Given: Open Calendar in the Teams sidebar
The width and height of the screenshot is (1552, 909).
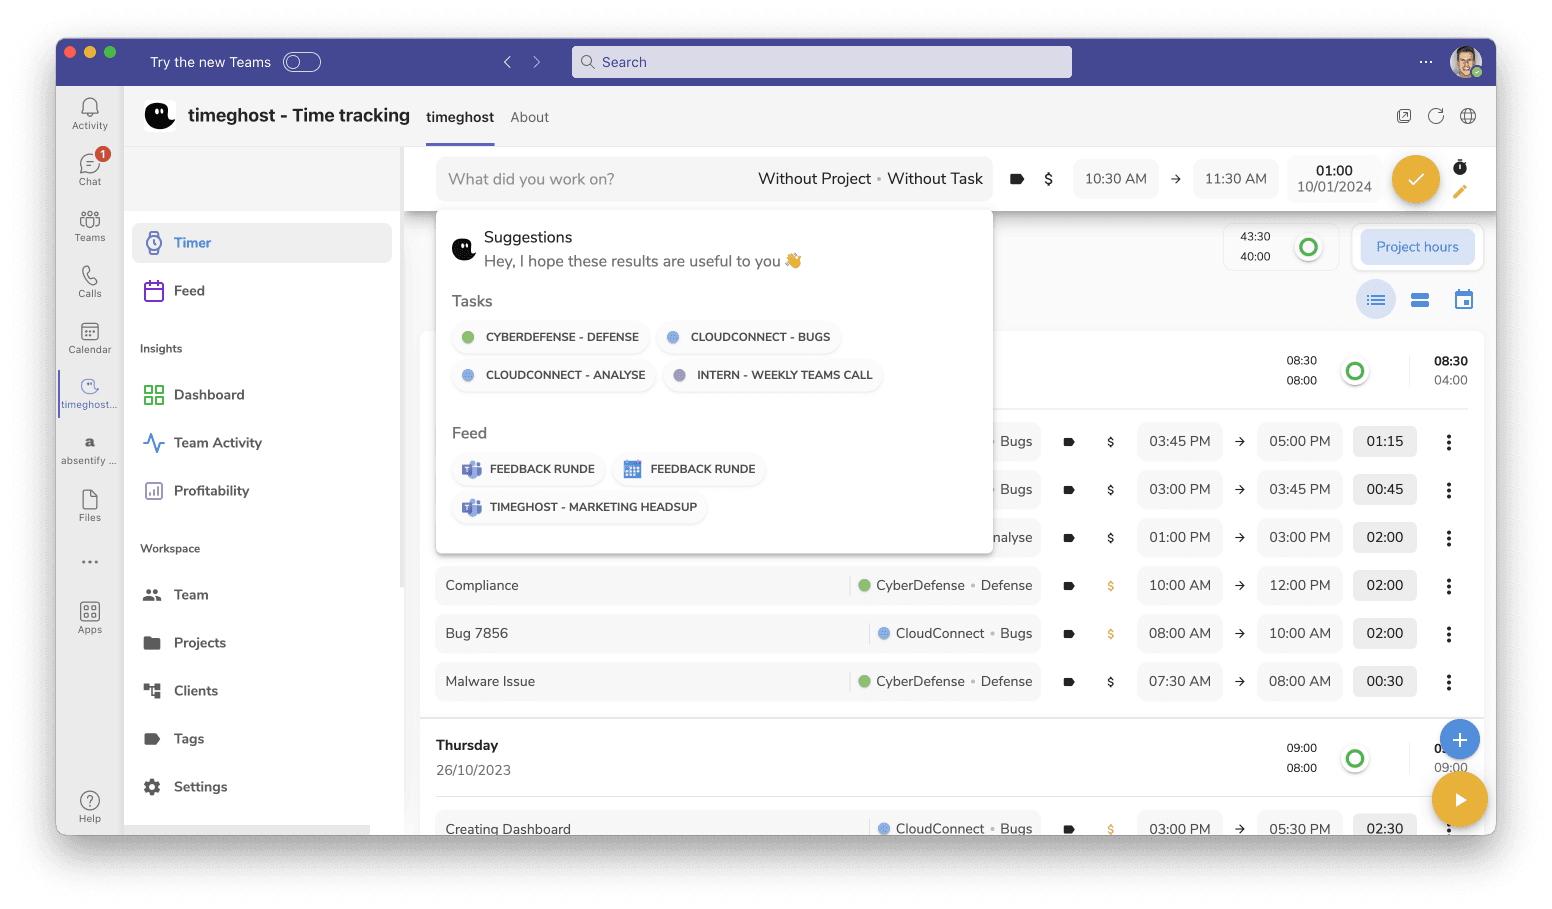Looking at the screenshot, I should click(x=90, y=338).
